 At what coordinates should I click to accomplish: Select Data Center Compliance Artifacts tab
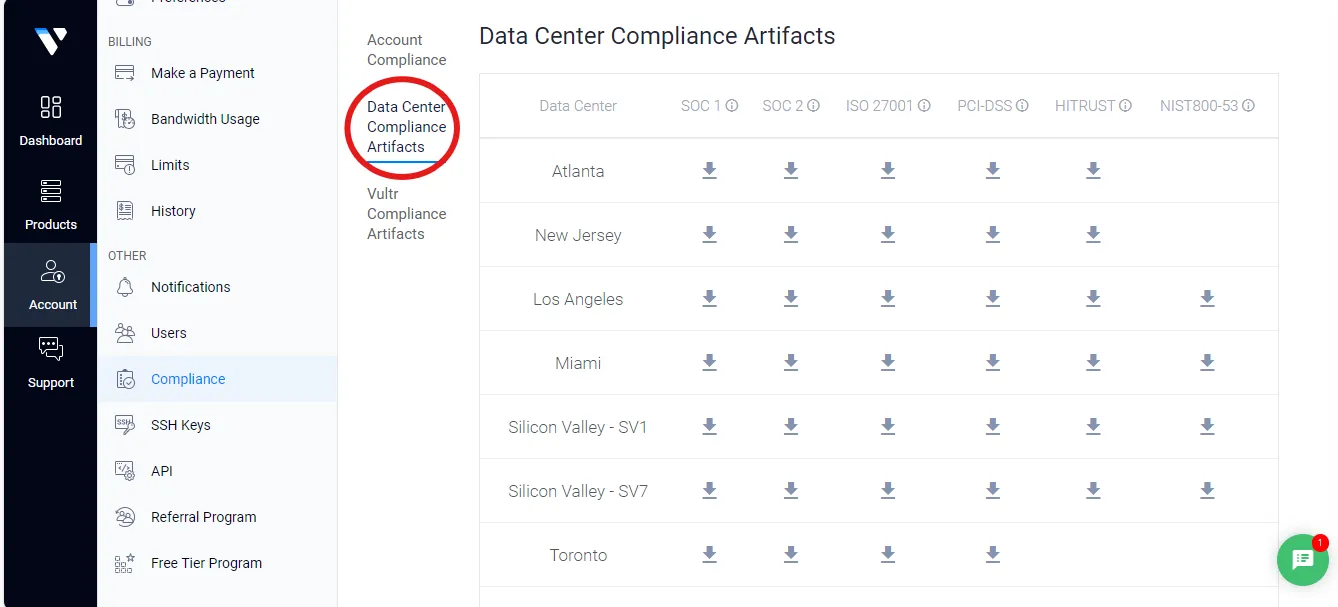point(406,127)
